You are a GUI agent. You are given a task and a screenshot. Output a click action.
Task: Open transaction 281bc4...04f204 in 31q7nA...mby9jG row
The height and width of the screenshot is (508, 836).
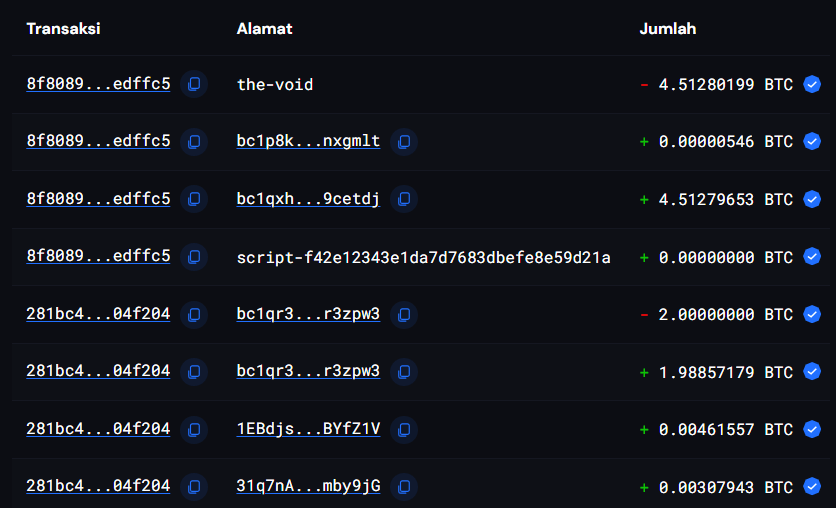click(x=98, y=486)
